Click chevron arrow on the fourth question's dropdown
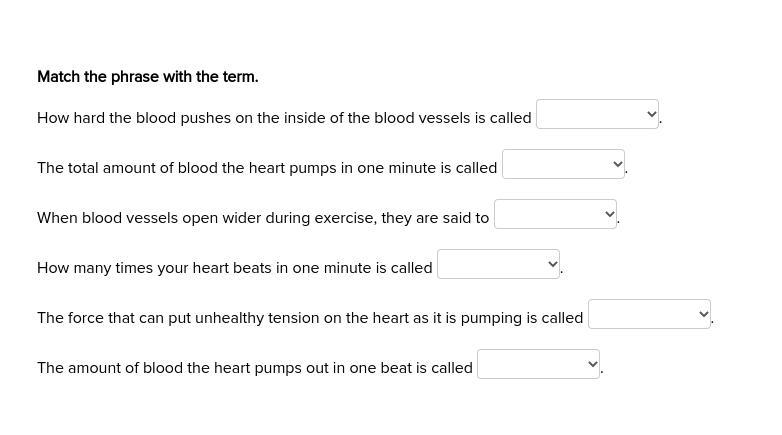This screenshot has height=435, width=782. point(553,265)
